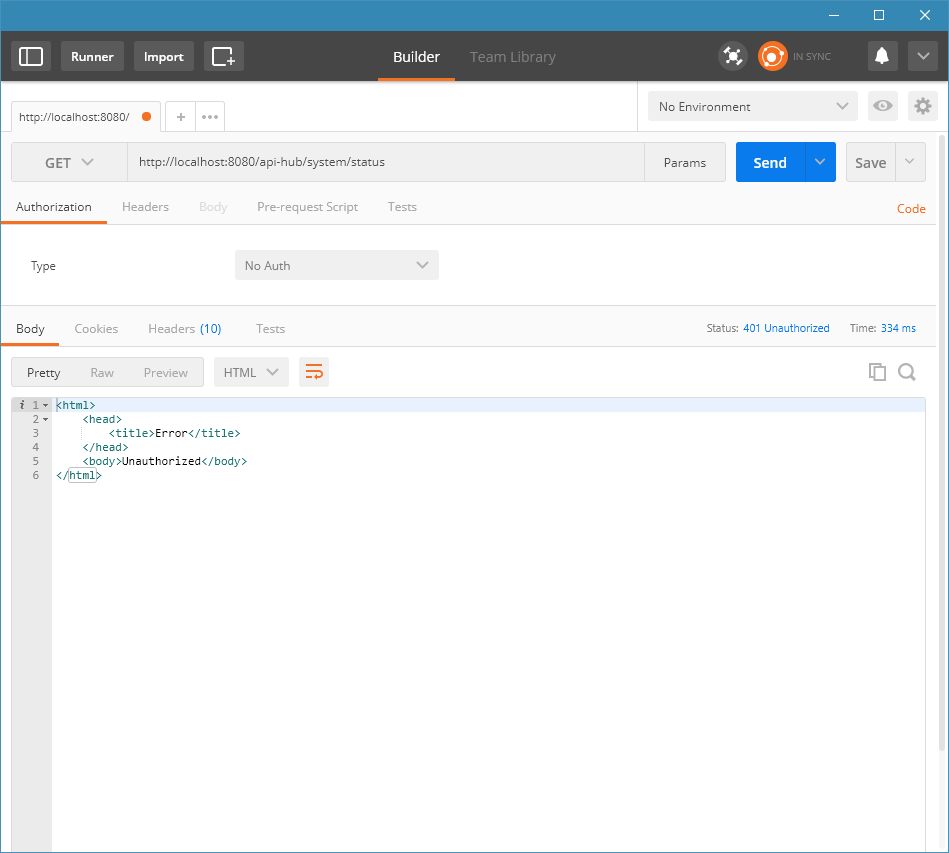Open the header dropdown chevron menu
This screenshot has height=853, width=949.
point(922,56)
